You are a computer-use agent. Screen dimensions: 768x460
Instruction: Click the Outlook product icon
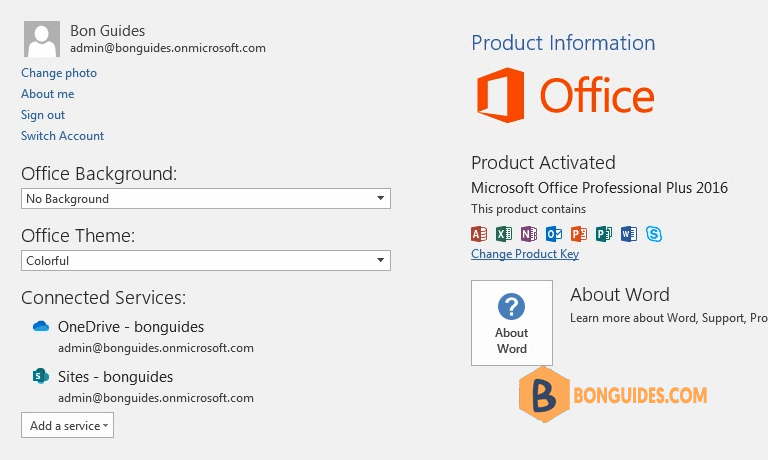554,234
